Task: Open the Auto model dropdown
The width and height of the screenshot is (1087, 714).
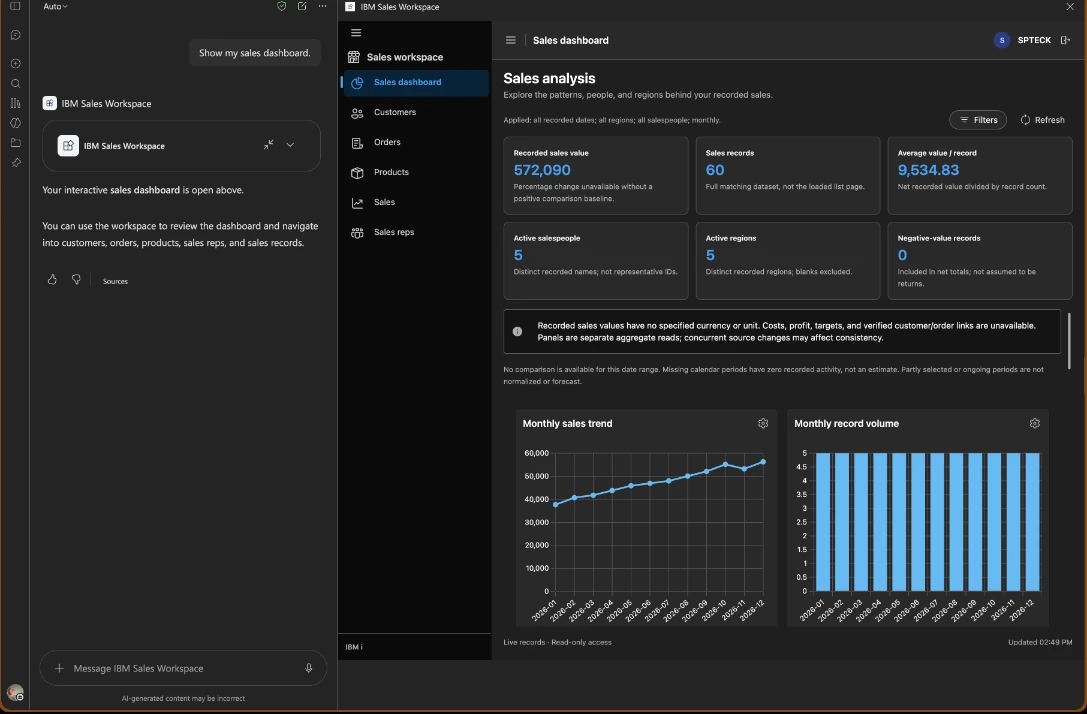Action: (x=55, y=6)
